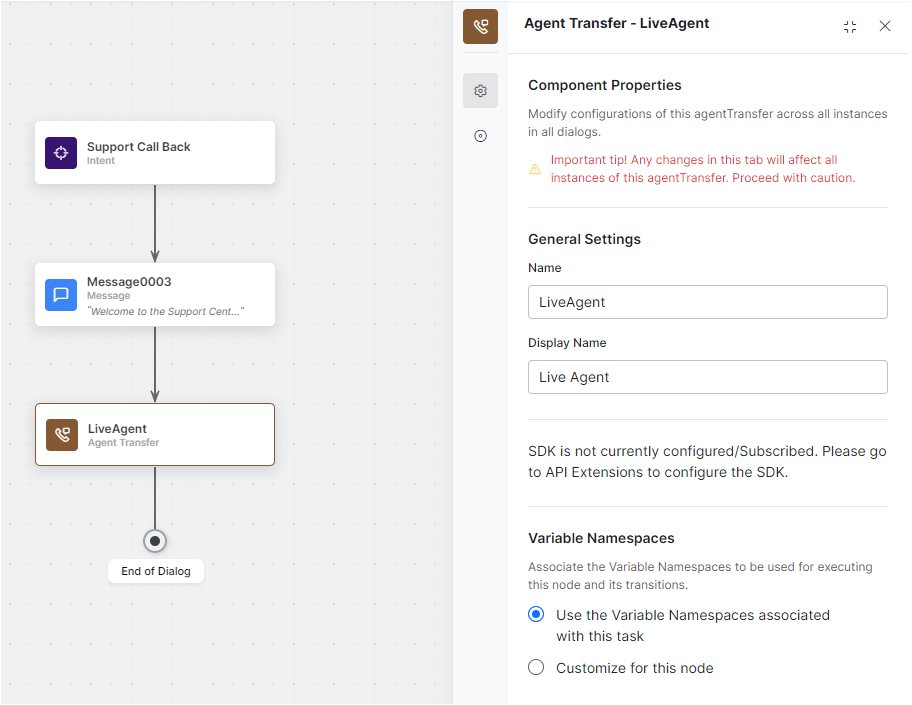The width and height of the screenshot is (912, 705).
Task: Click the Agent Transfer icon atop the panel sidebar
Action: coord(480,26)
